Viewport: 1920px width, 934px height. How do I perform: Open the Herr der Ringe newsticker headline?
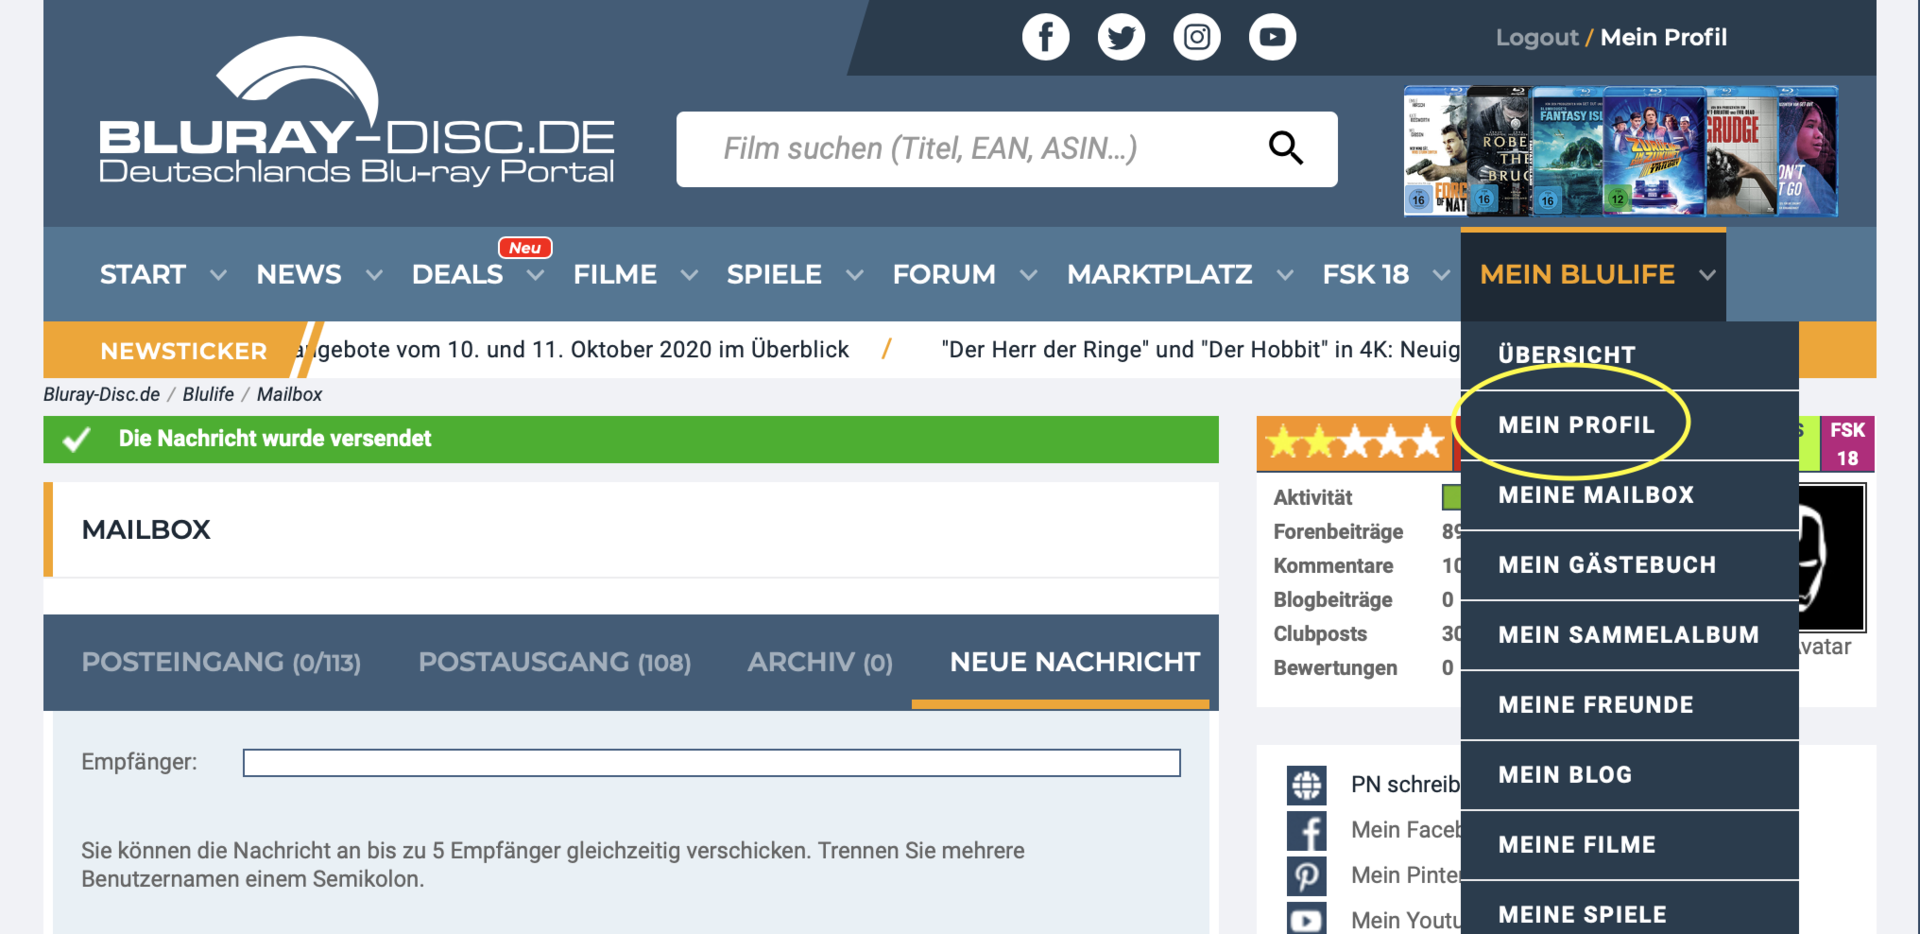click(x=1200, y=350)
